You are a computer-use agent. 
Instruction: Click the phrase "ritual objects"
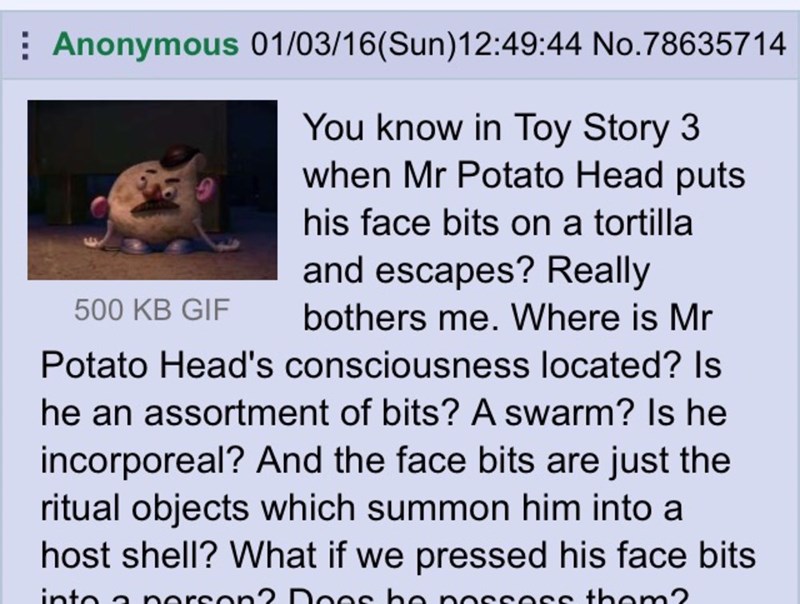(147, 509)
